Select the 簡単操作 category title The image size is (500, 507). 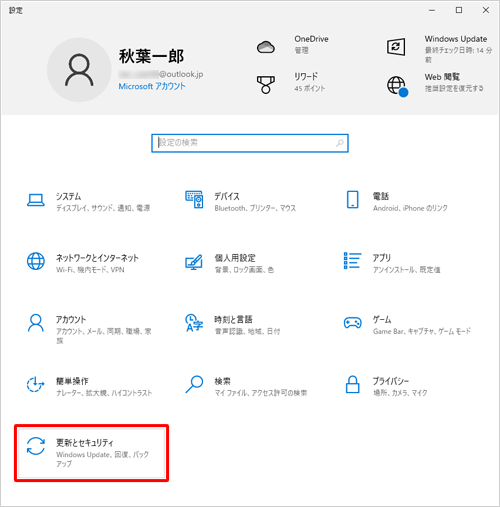click(72, 381)
